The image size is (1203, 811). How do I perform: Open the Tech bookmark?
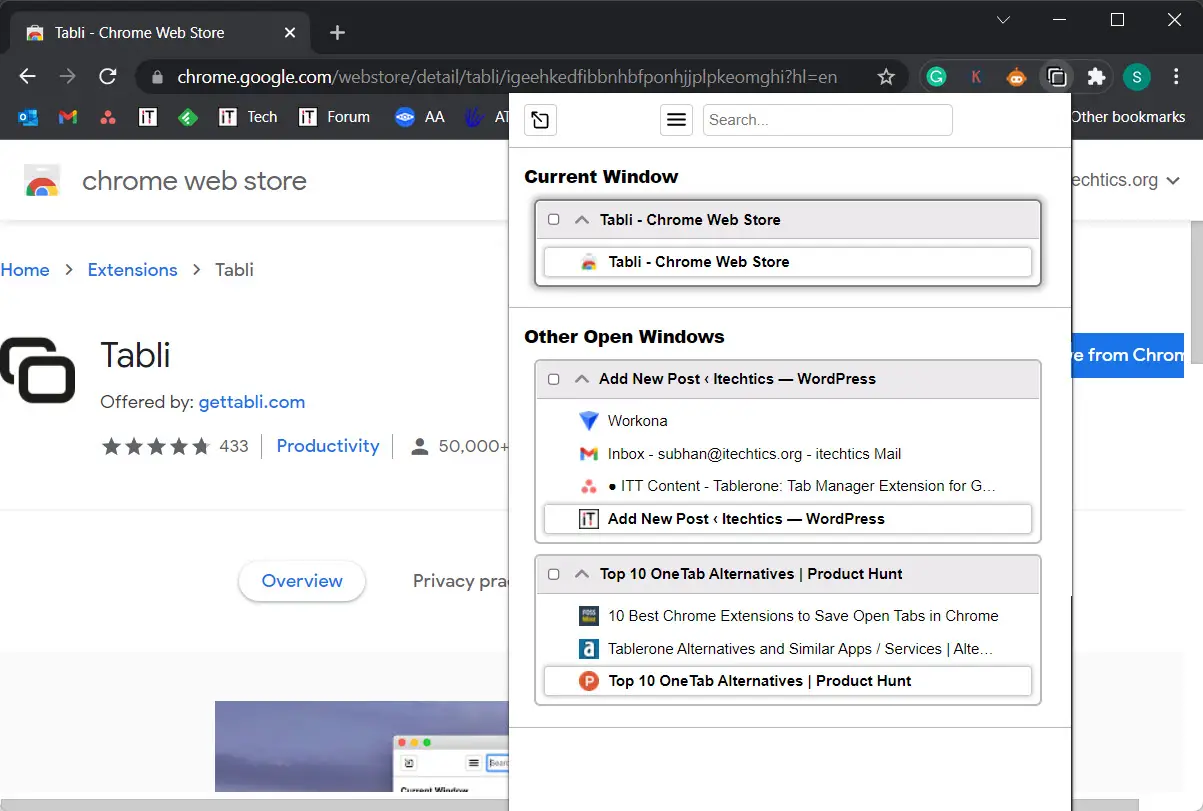[248, 117]
